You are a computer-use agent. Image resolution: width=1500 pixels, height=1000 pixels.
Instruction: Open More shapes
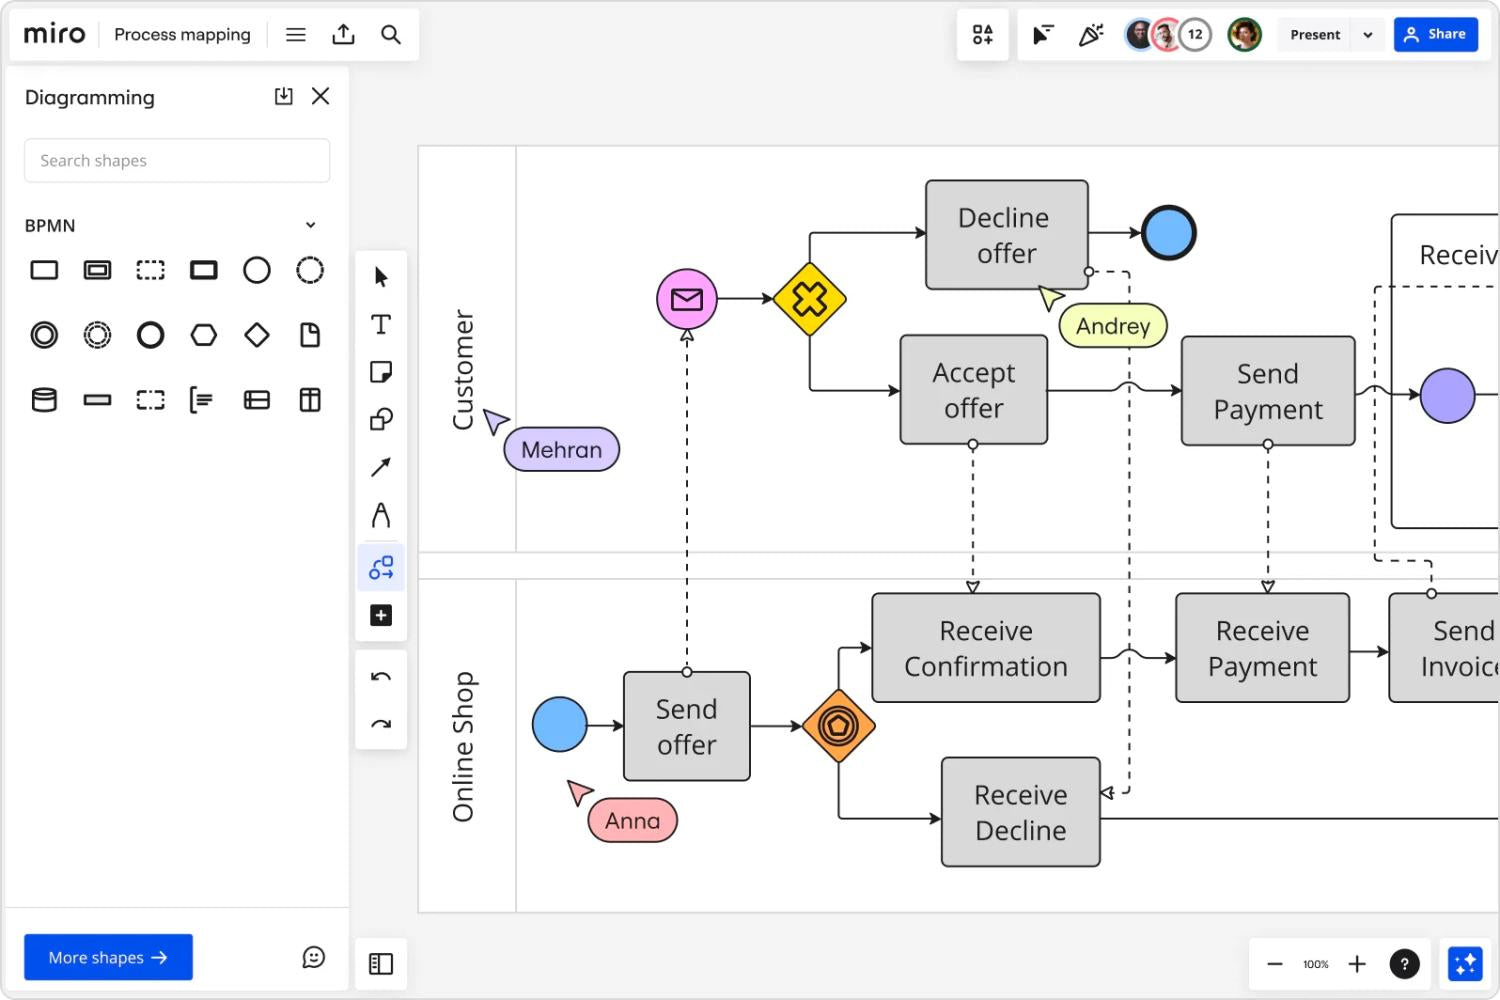(108, 957)
